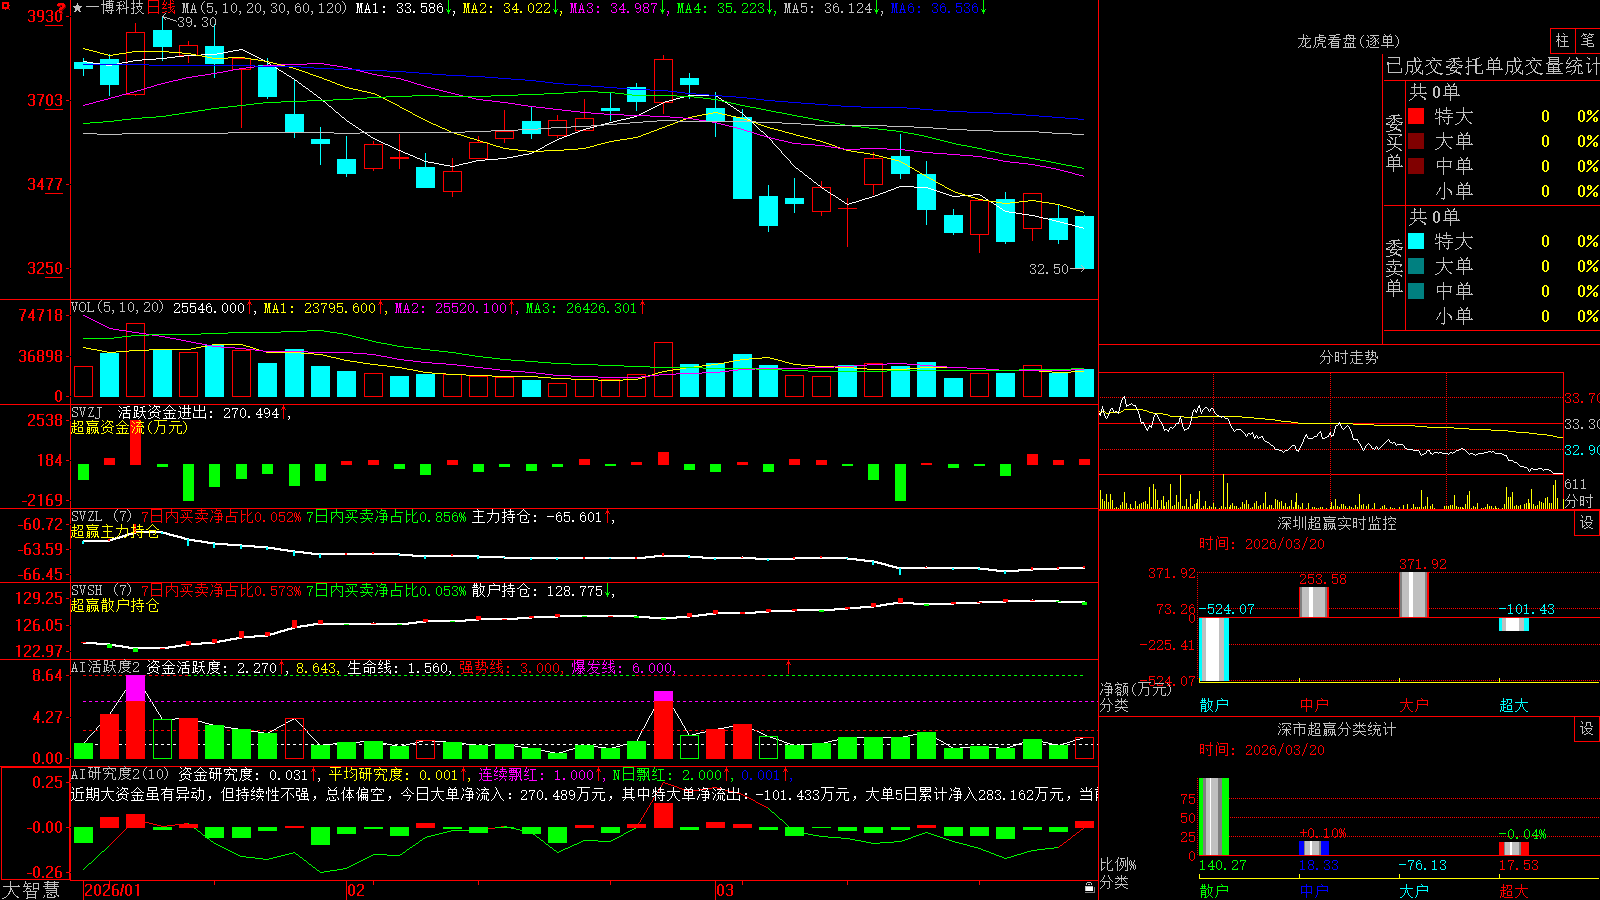Click the 委买单 section label

pos(1394,142)
